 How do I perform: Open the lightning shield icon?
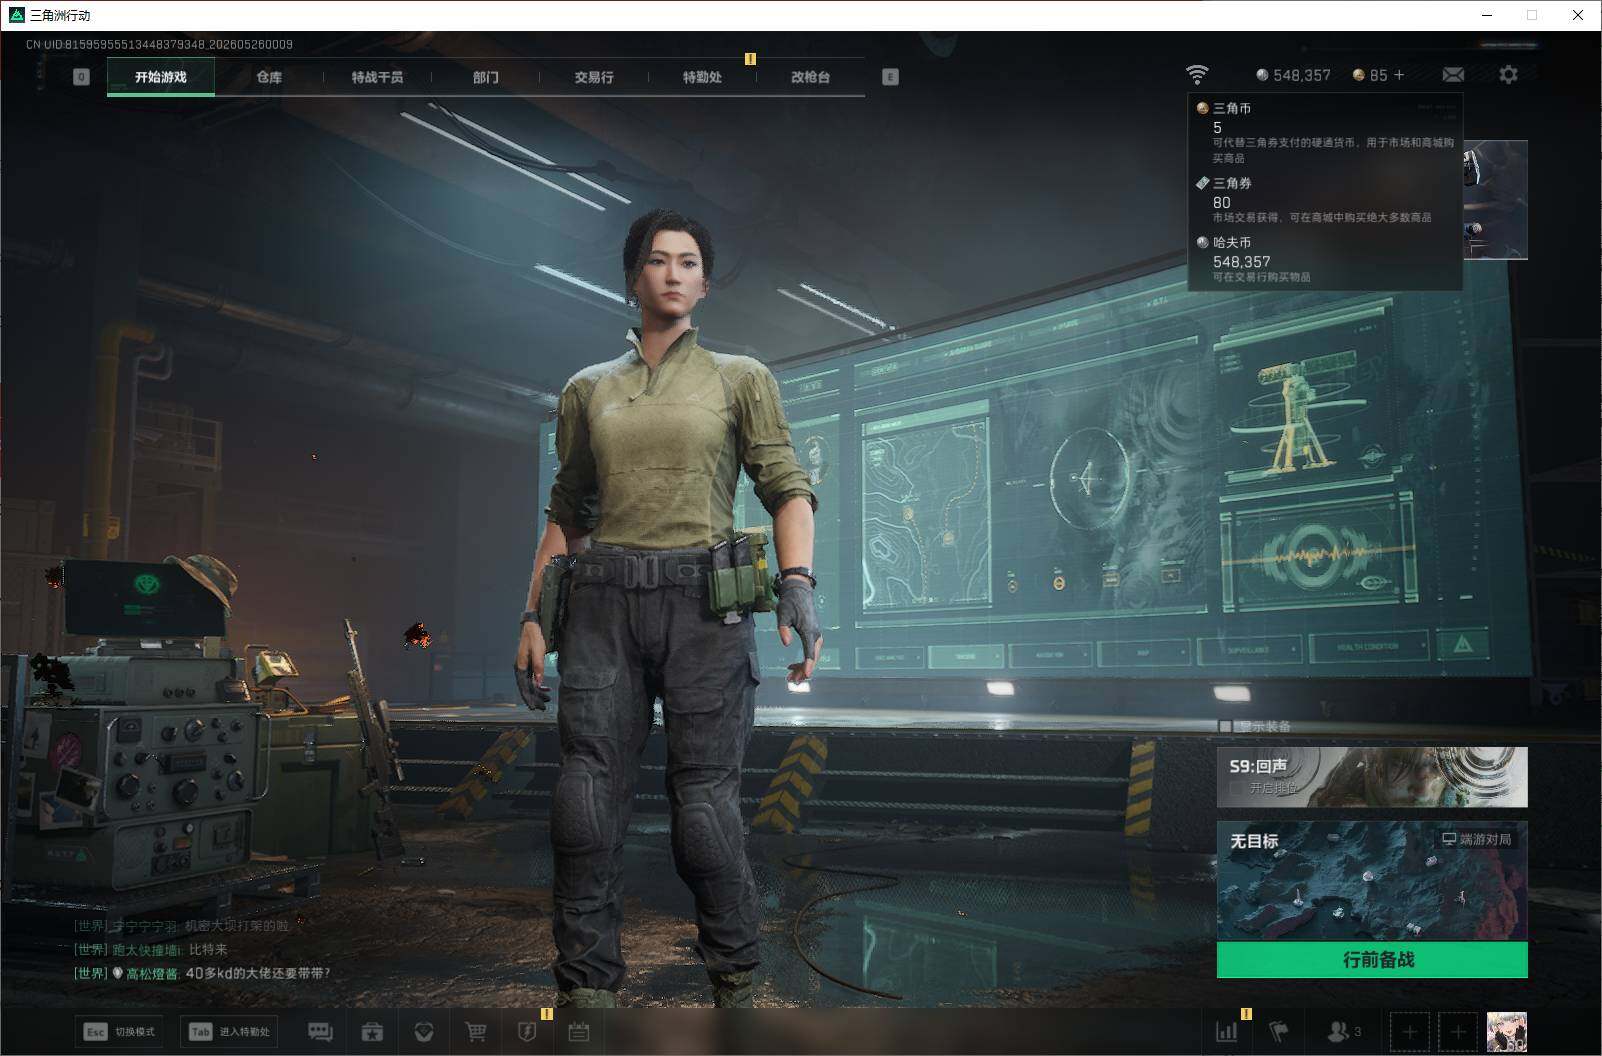click(527, 1031)
